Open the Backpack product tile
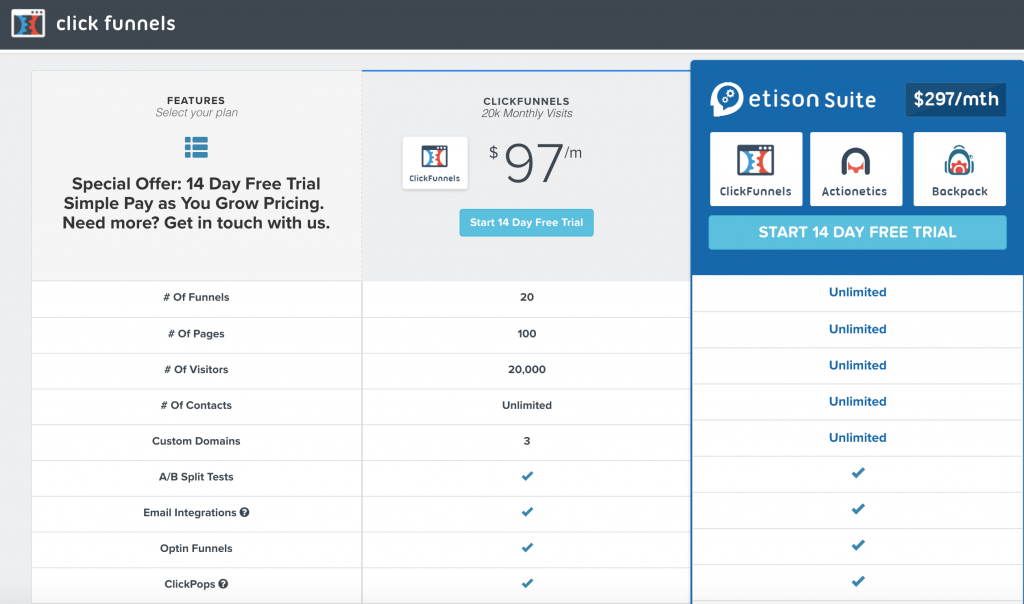Viewport: 1024px width, 604px height. click(959, 169)
